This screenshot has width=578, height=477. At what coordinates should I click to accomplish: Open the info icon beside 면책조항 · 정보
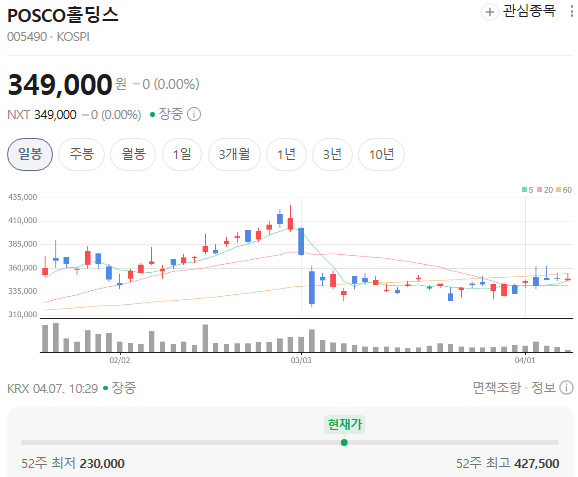[x=566, y=387]
